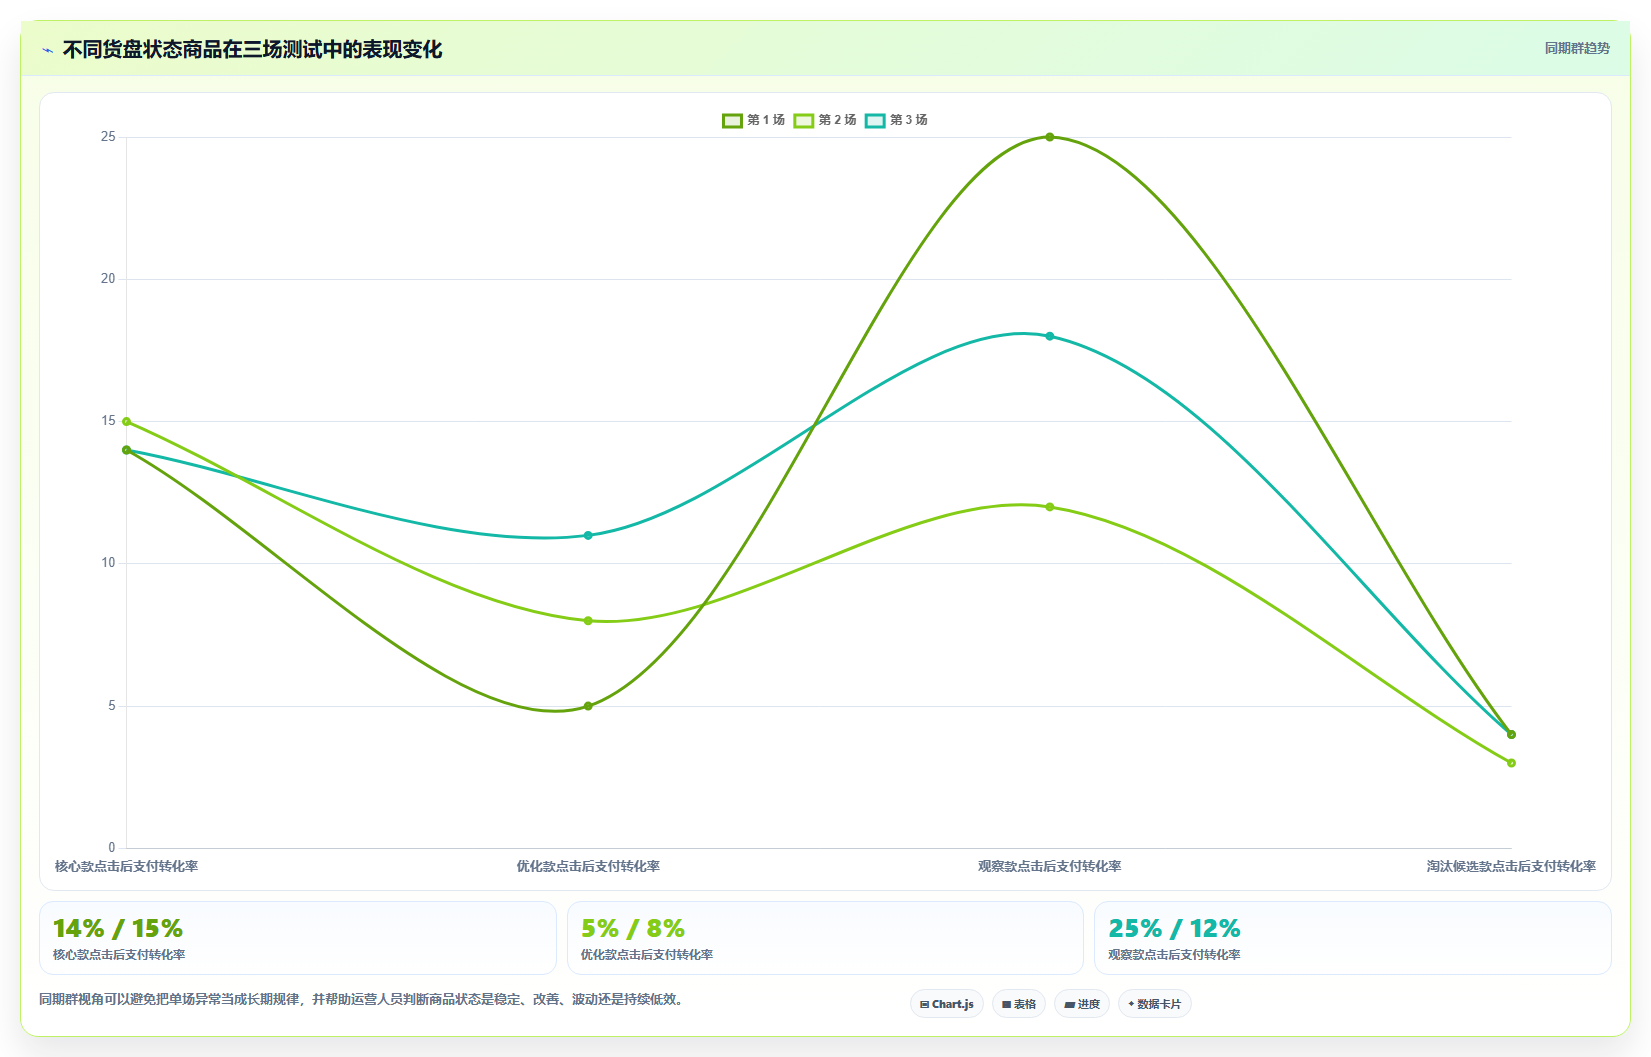Click the 核心款 caption inside the first stat card
The width and height of the screenshot is (1651, 1057).
coord(119,955)
